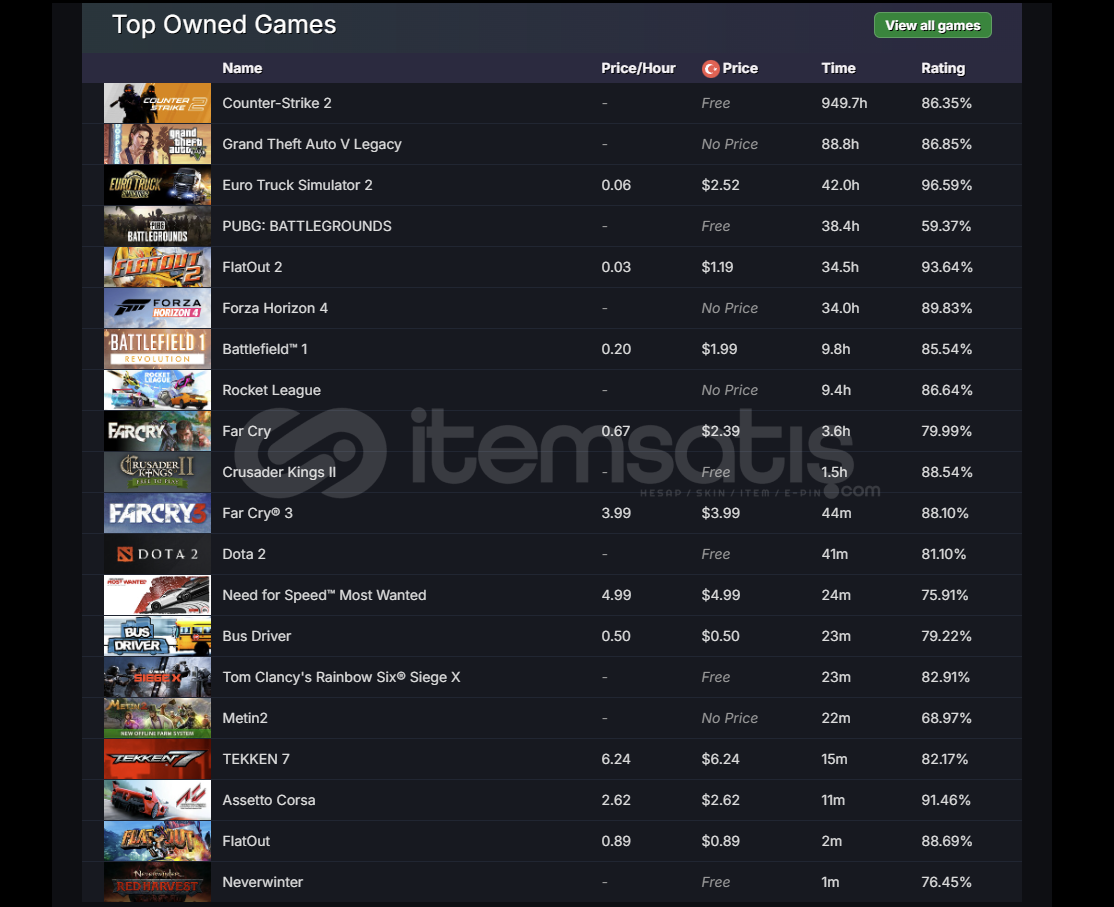
Task: Open the Battlefield 1 Revolution thumbnail
Action: click(157, 349)
